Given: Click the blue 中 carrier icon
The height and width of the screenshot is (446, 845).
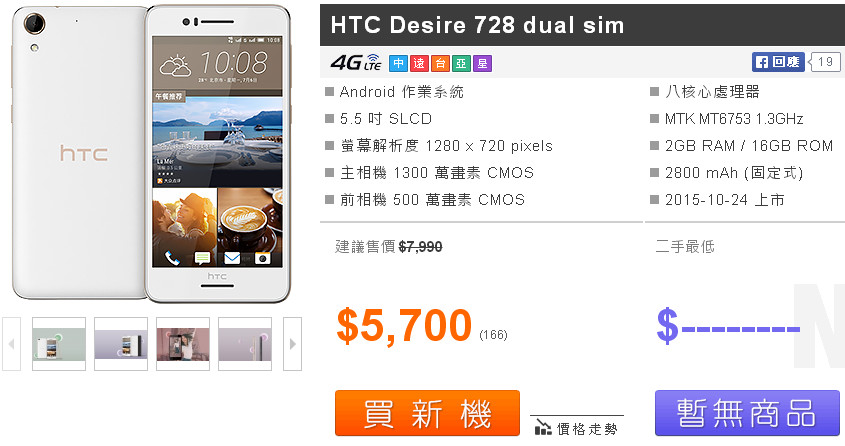Looking at the screenshot, I should click(x=398, y=64).
